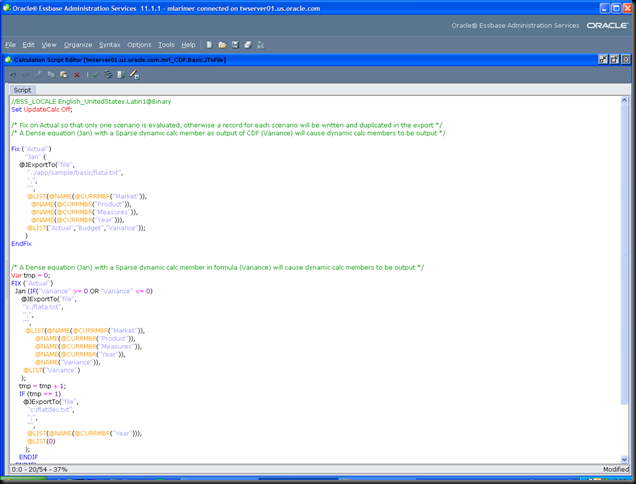Click the New document icon
The image size is (636, 484).
click(209, 45)
